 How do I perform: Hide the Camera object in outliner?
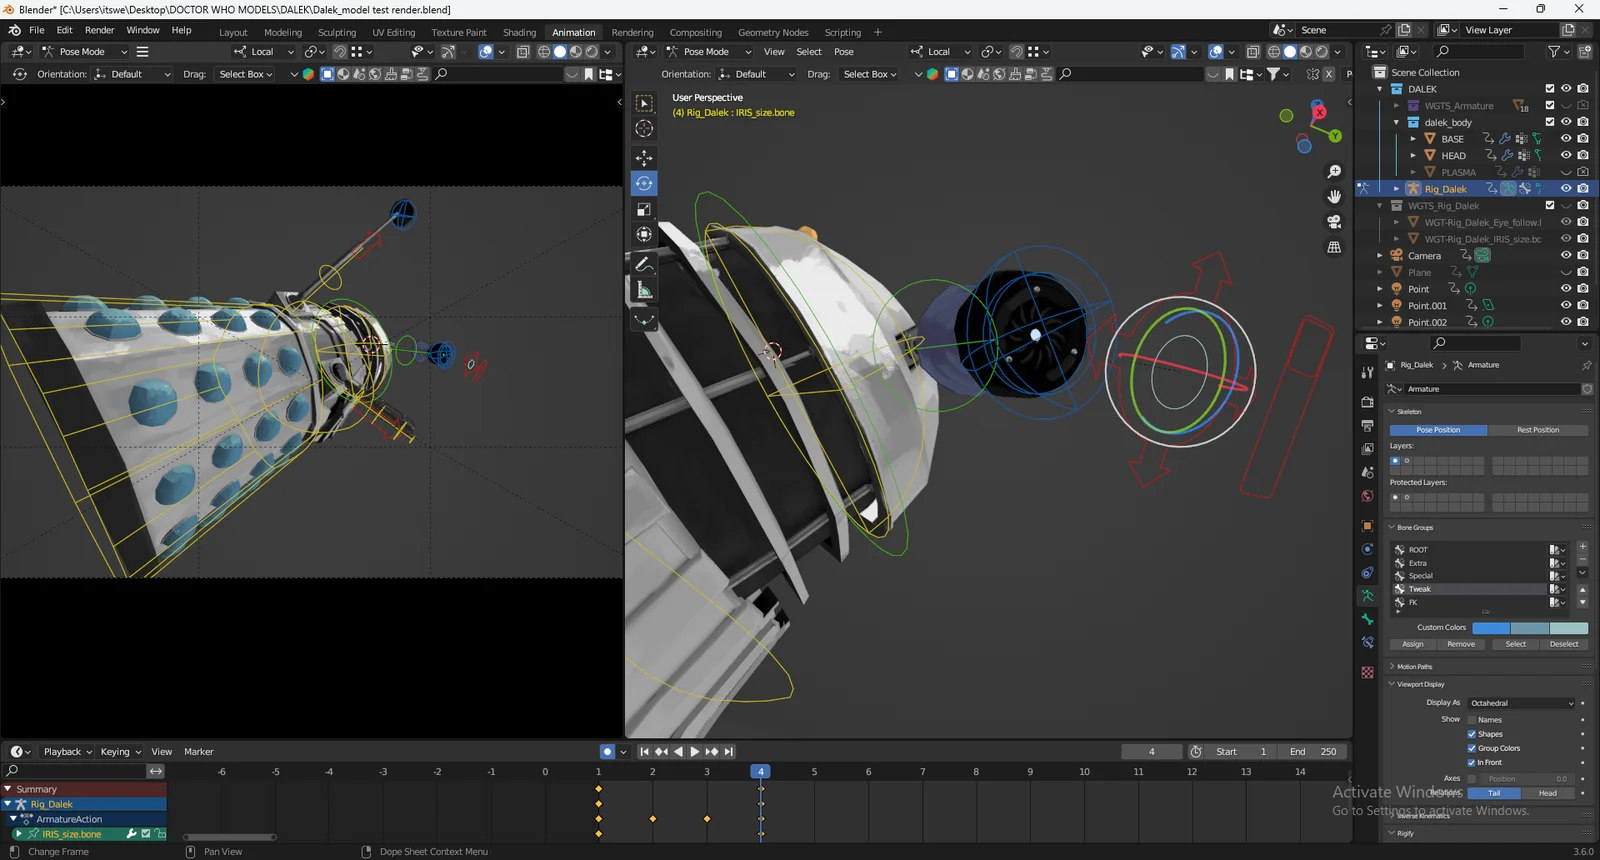(1566, 255)
